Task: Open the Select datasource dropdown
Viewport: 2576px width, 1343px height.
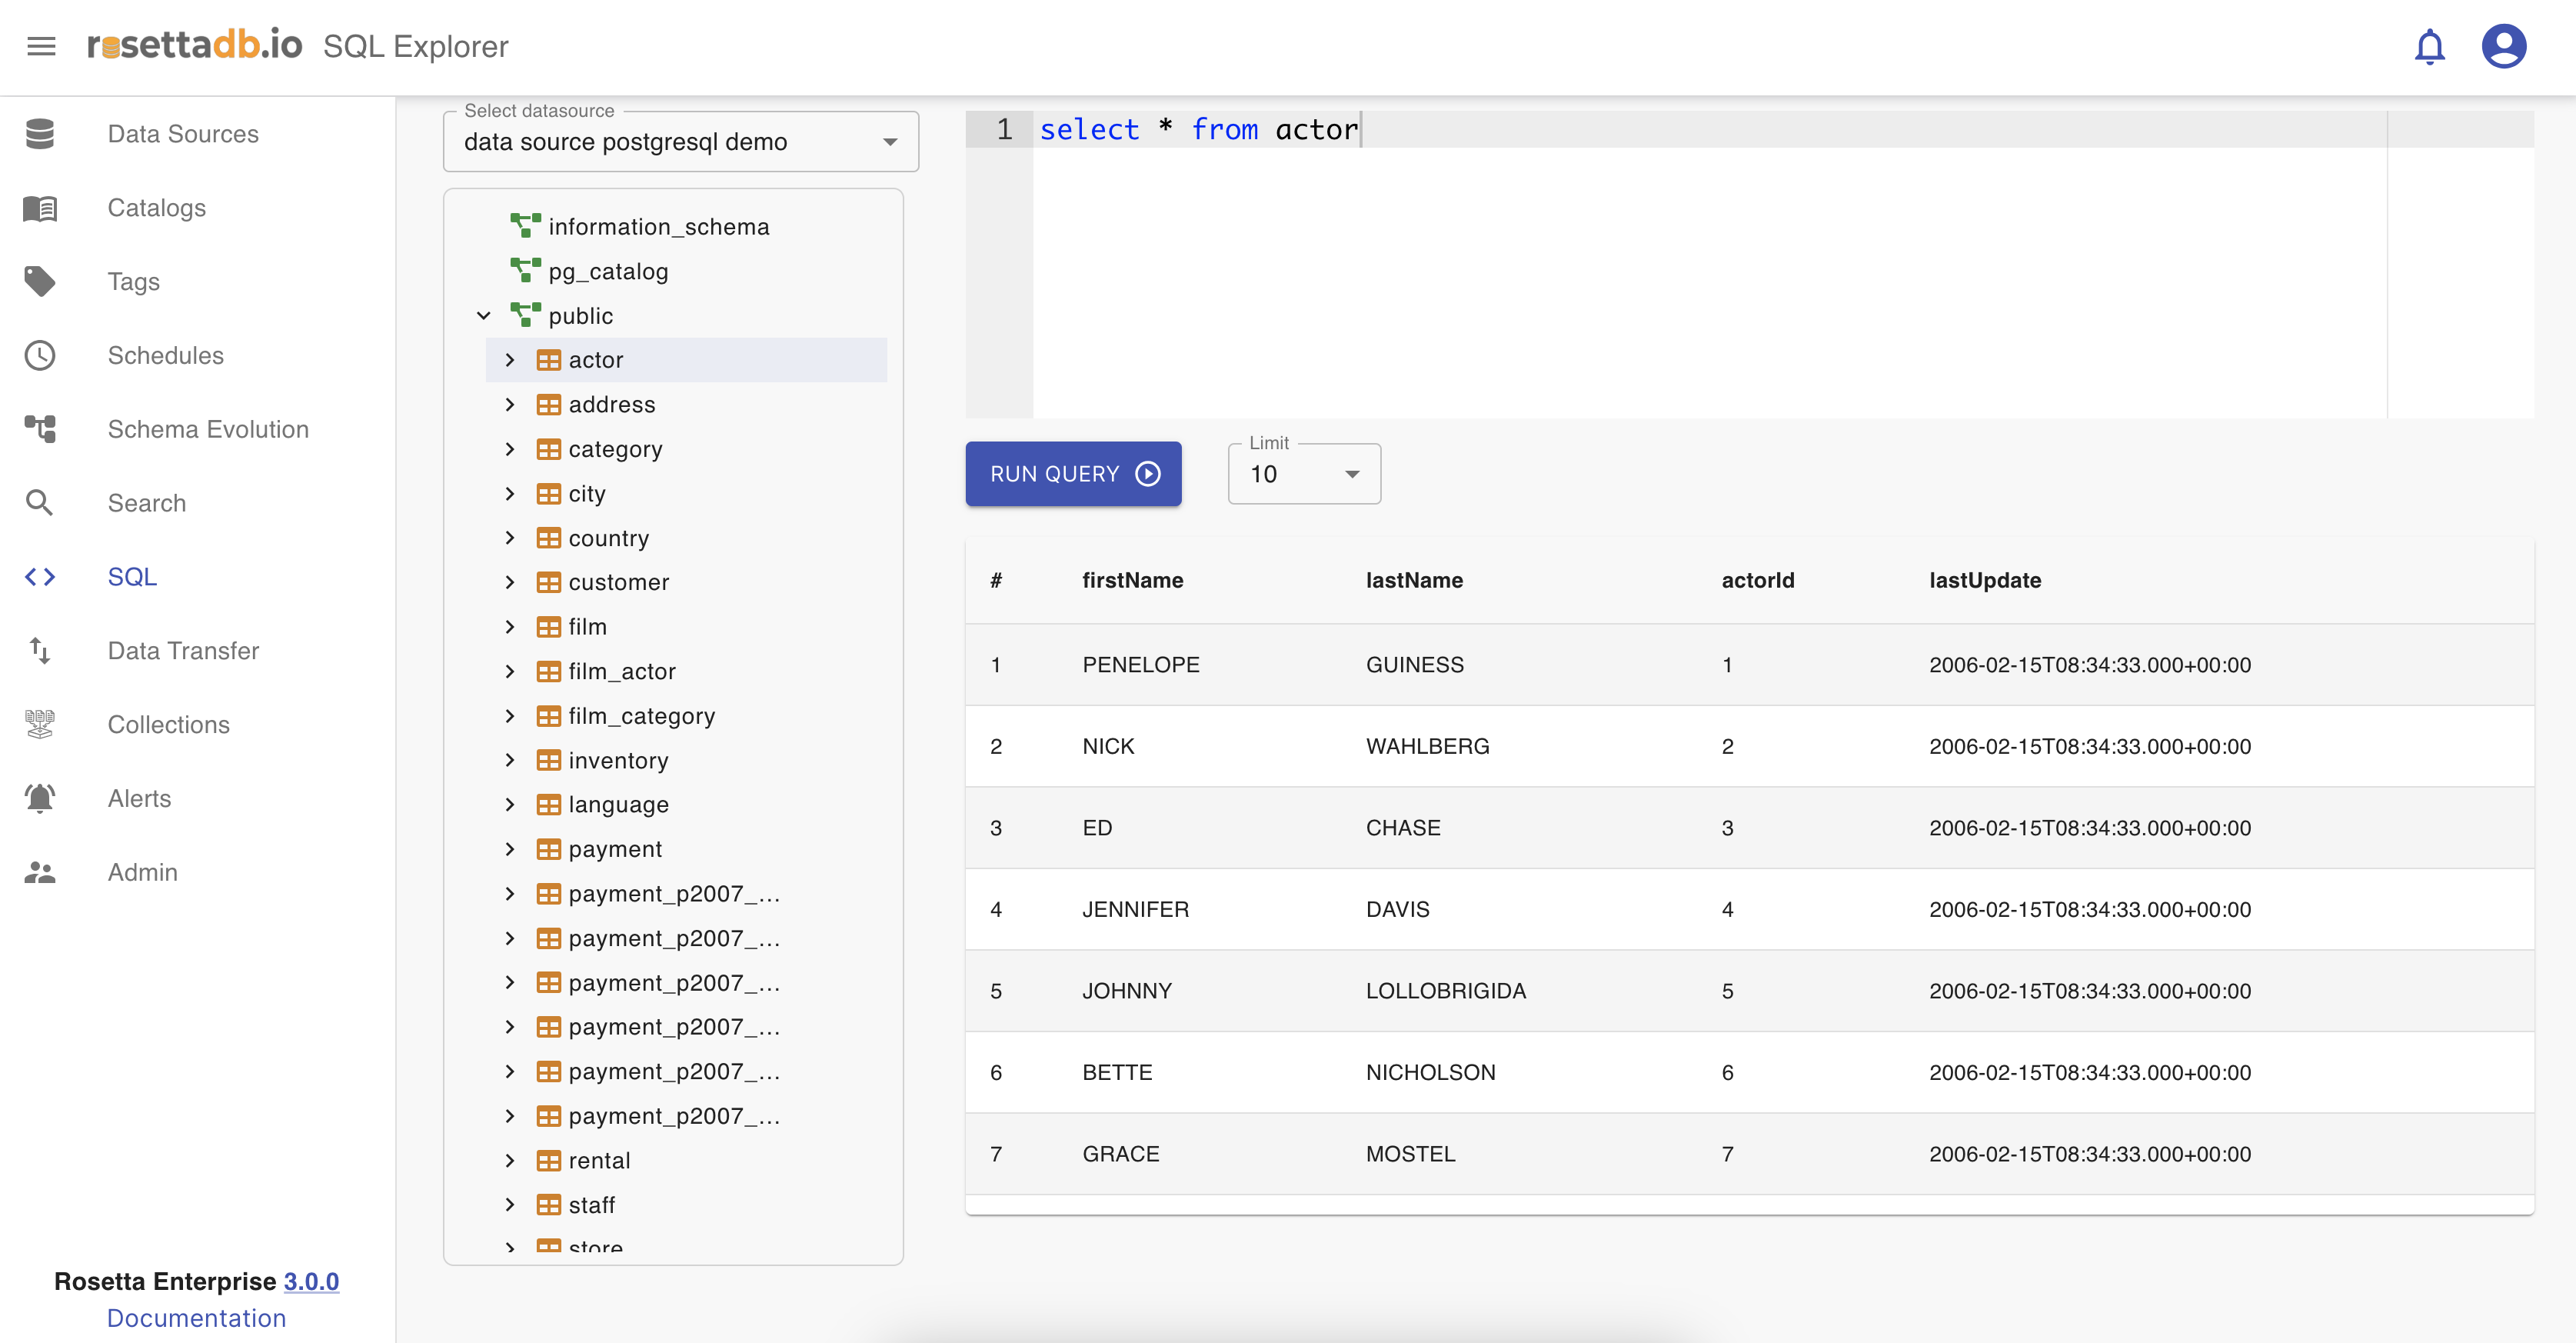Action: 680,142
